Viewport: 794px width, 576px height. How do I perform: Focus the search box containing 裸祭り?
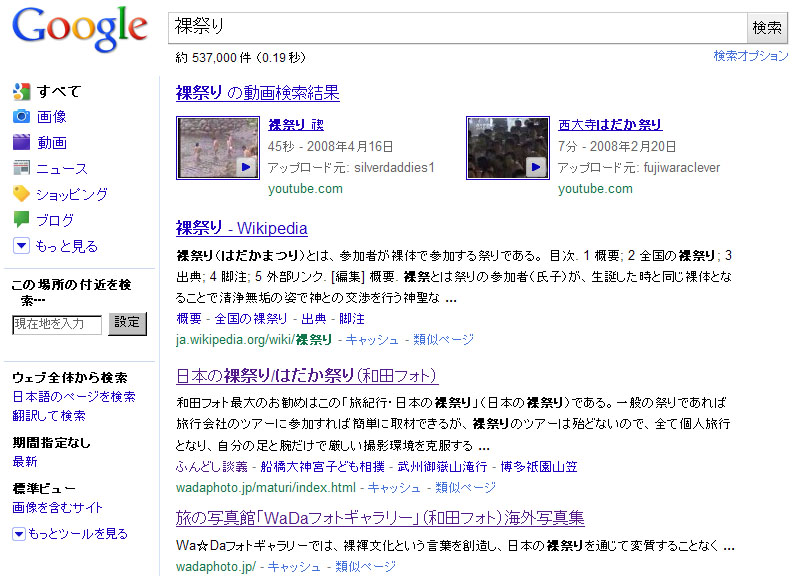pyautogui.click(x=458, y=27)
